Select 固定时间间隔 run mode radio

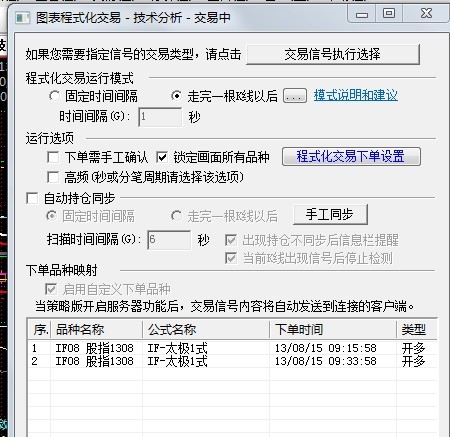click(54, 96)
